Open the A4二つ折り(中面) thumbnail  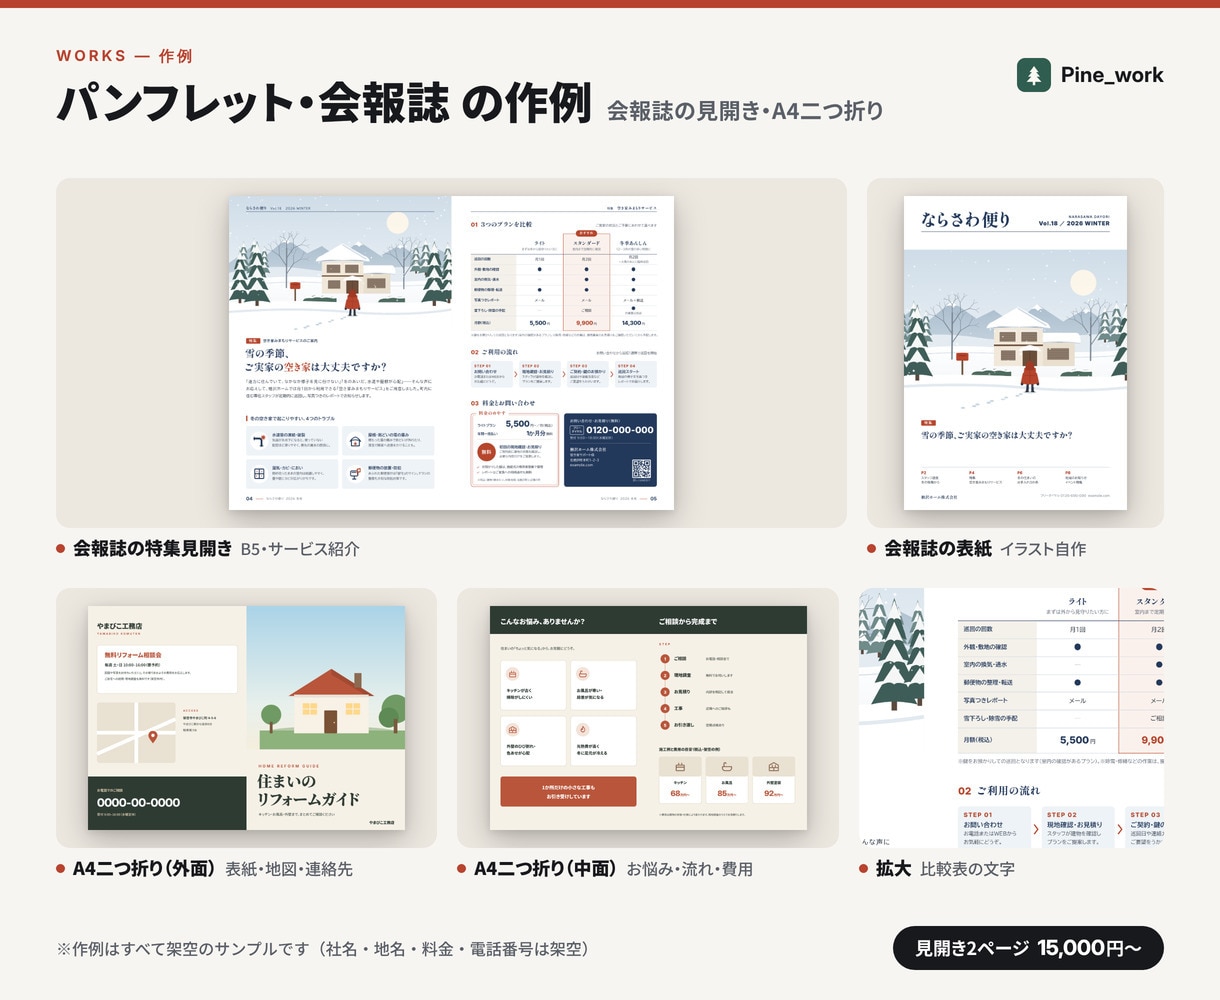click(648, 718)
